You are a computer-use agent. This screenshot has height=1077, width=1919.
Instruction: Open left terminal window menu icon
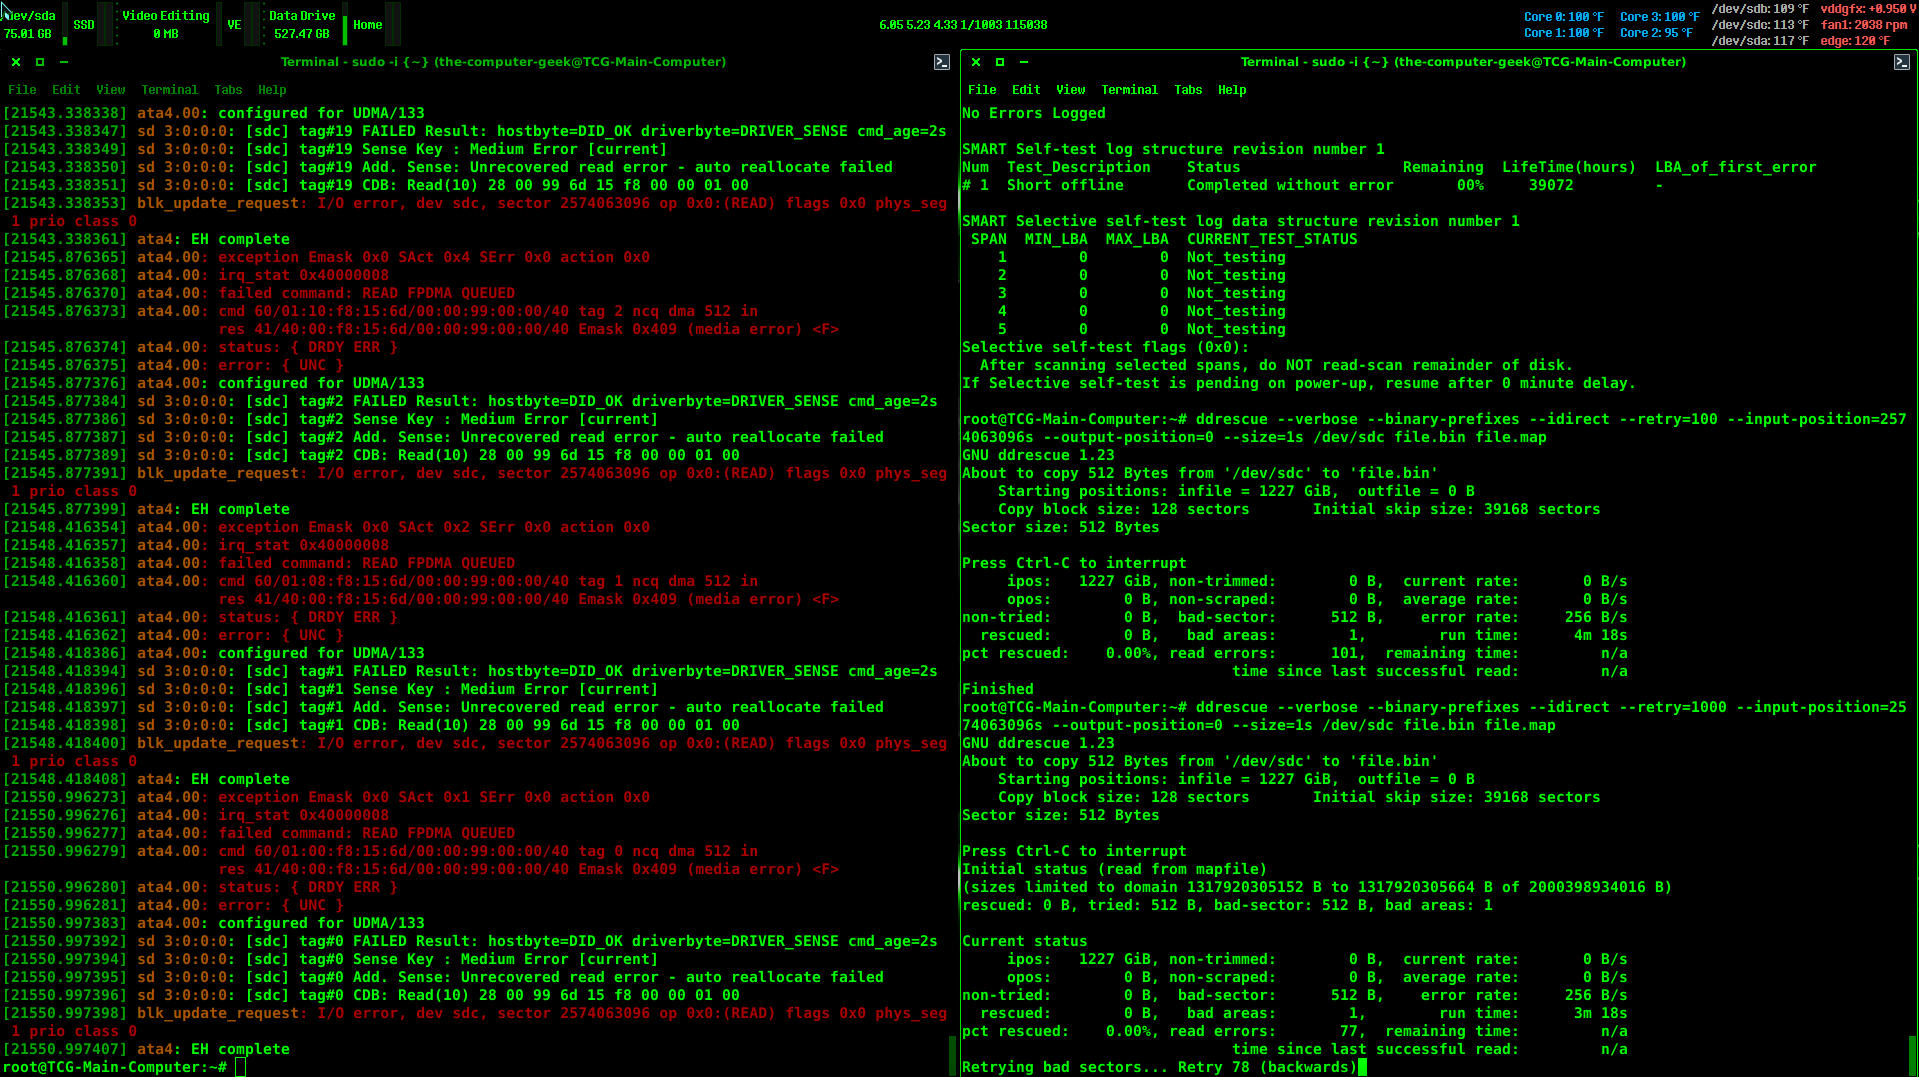(x=941, y=62)
